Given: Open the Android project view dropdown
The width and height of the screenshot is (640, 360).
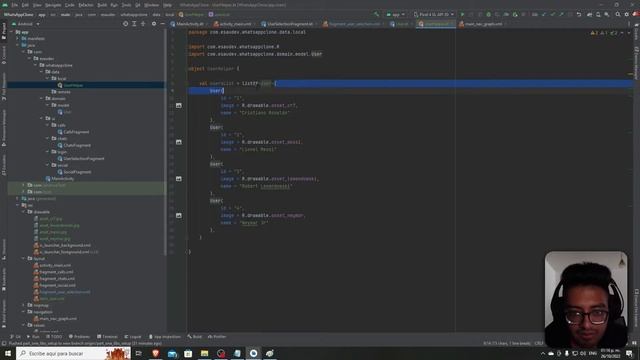Looking at the screenshot, I should pyautogui.click(x=26, y=24).
